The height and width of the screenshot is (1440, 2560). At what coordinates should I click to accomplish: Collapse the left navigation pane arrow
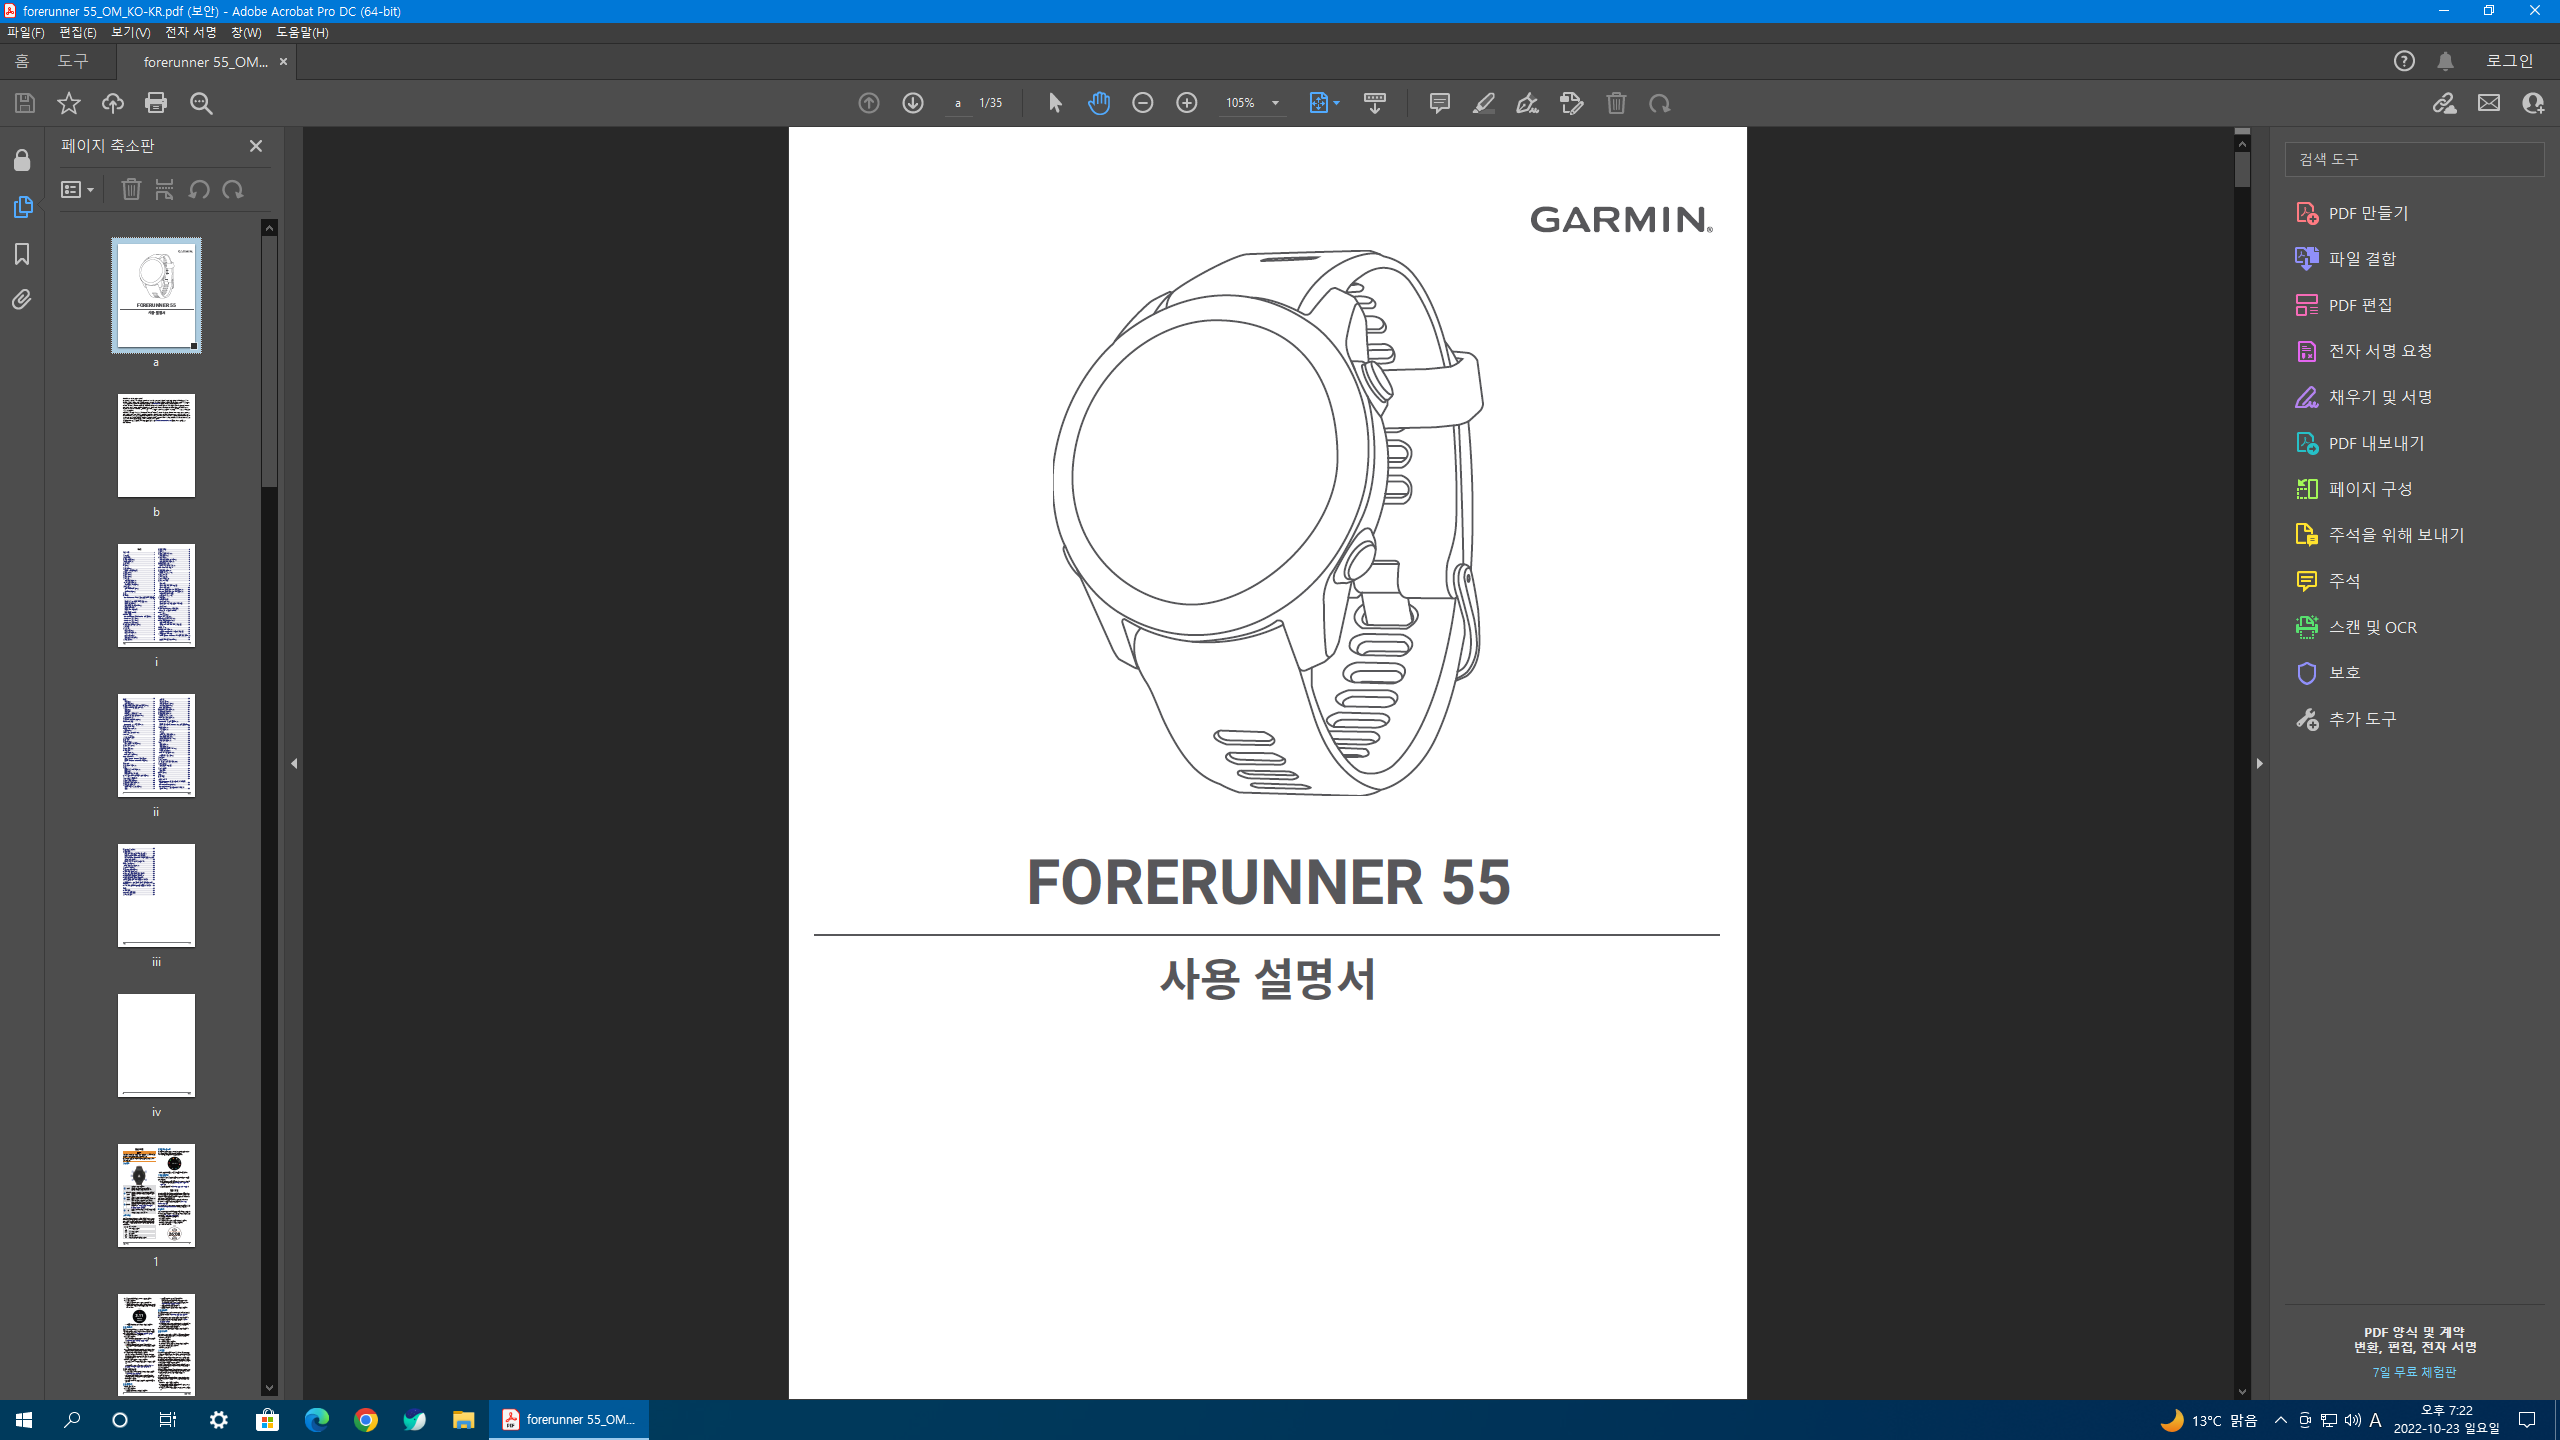[x=294, y=763]
